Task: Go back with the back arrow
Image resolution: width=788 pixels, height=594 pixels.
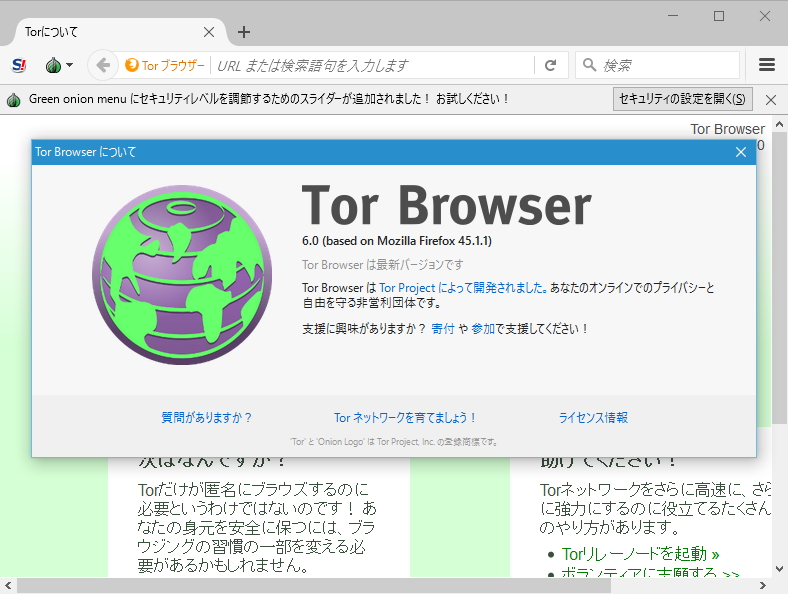Action: [103, 65]
